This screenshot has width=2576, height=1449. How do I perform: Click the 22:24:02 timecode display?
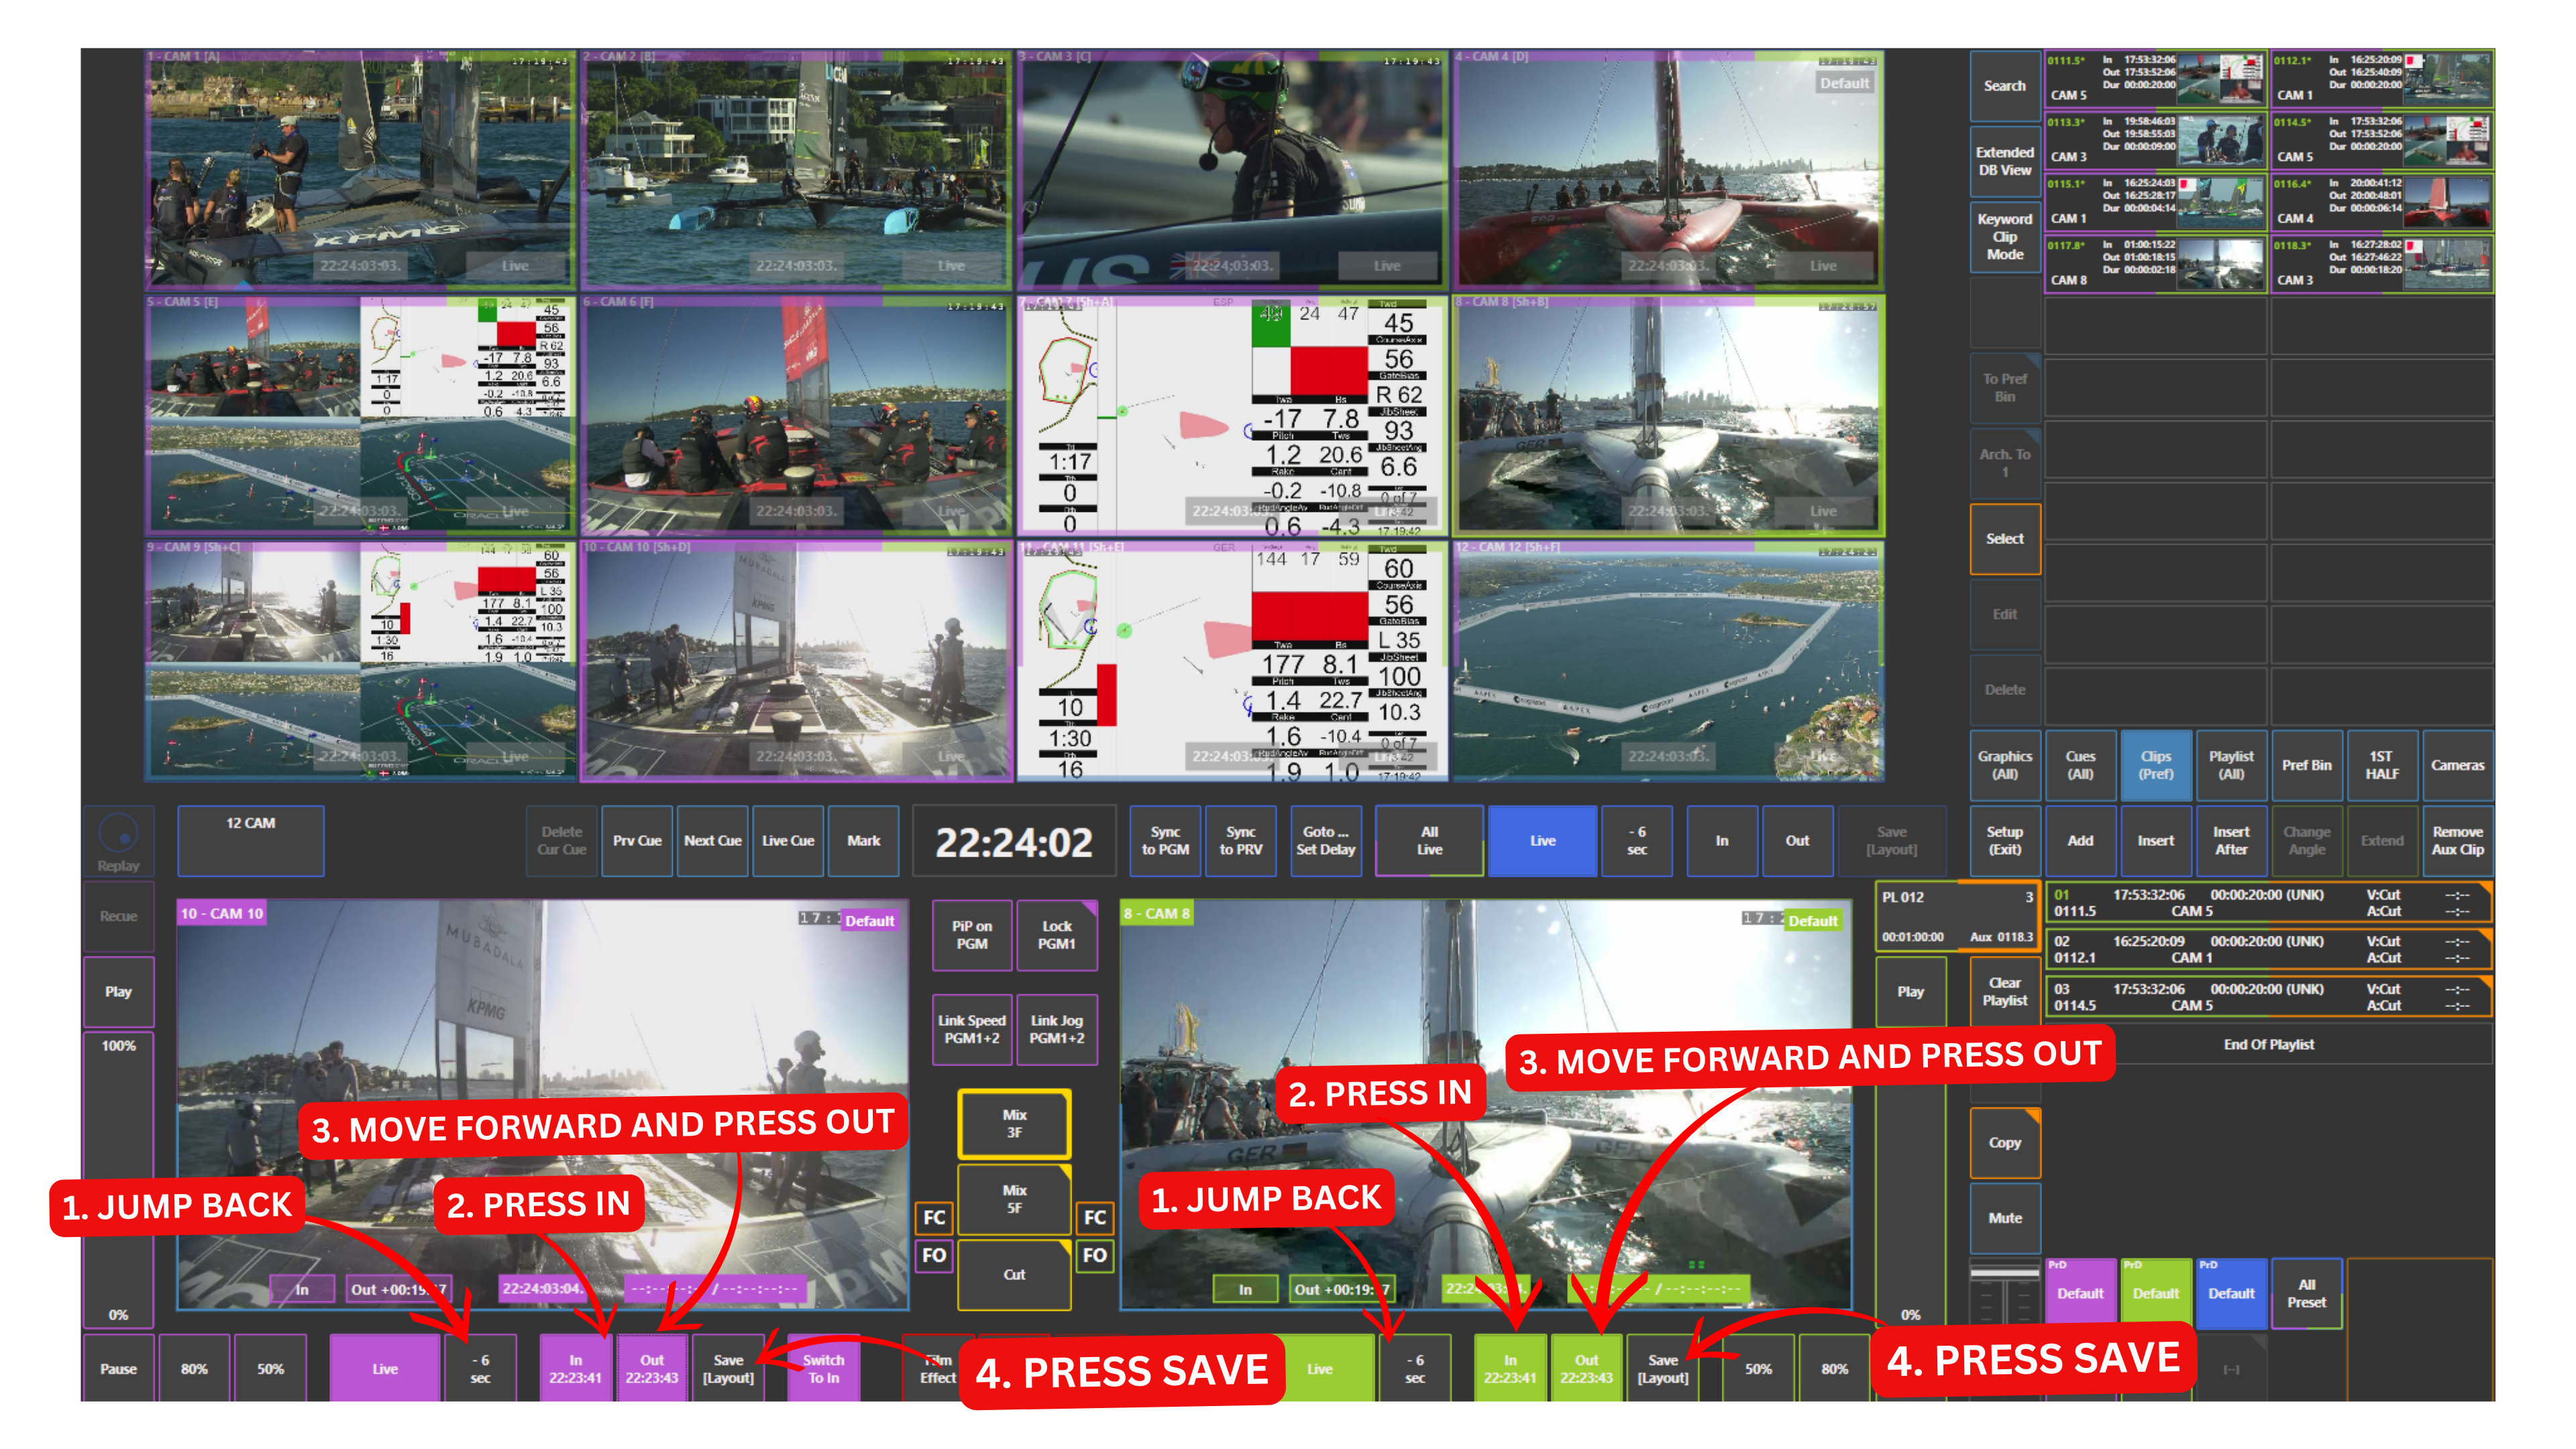click(x=1014, y=842)
